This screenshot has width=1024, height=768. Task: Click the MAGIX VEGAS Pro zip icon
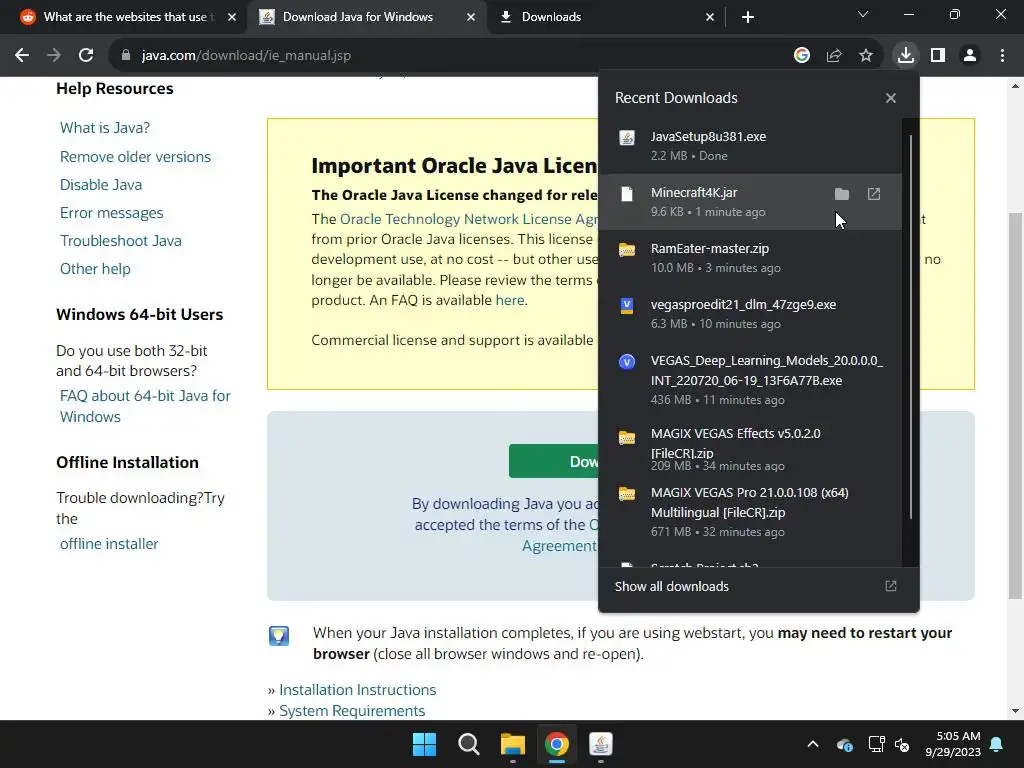pos(627,494)
